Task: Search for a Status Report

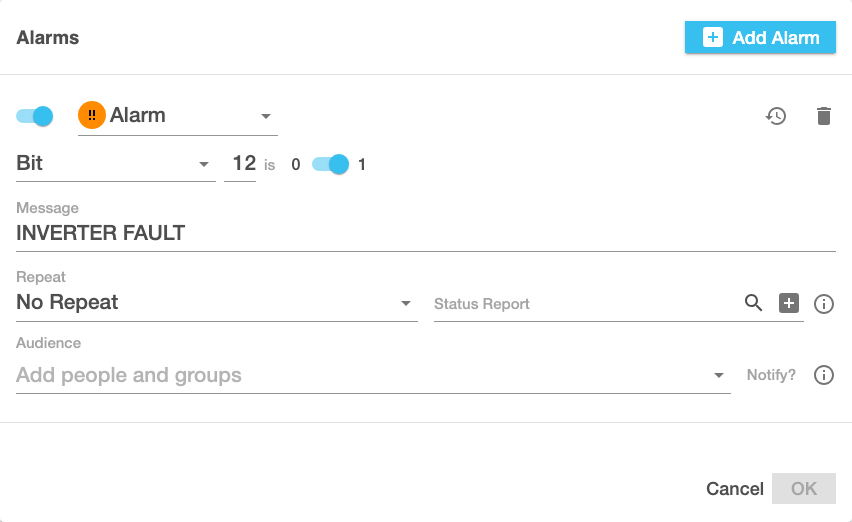Action: click(754, 303)
